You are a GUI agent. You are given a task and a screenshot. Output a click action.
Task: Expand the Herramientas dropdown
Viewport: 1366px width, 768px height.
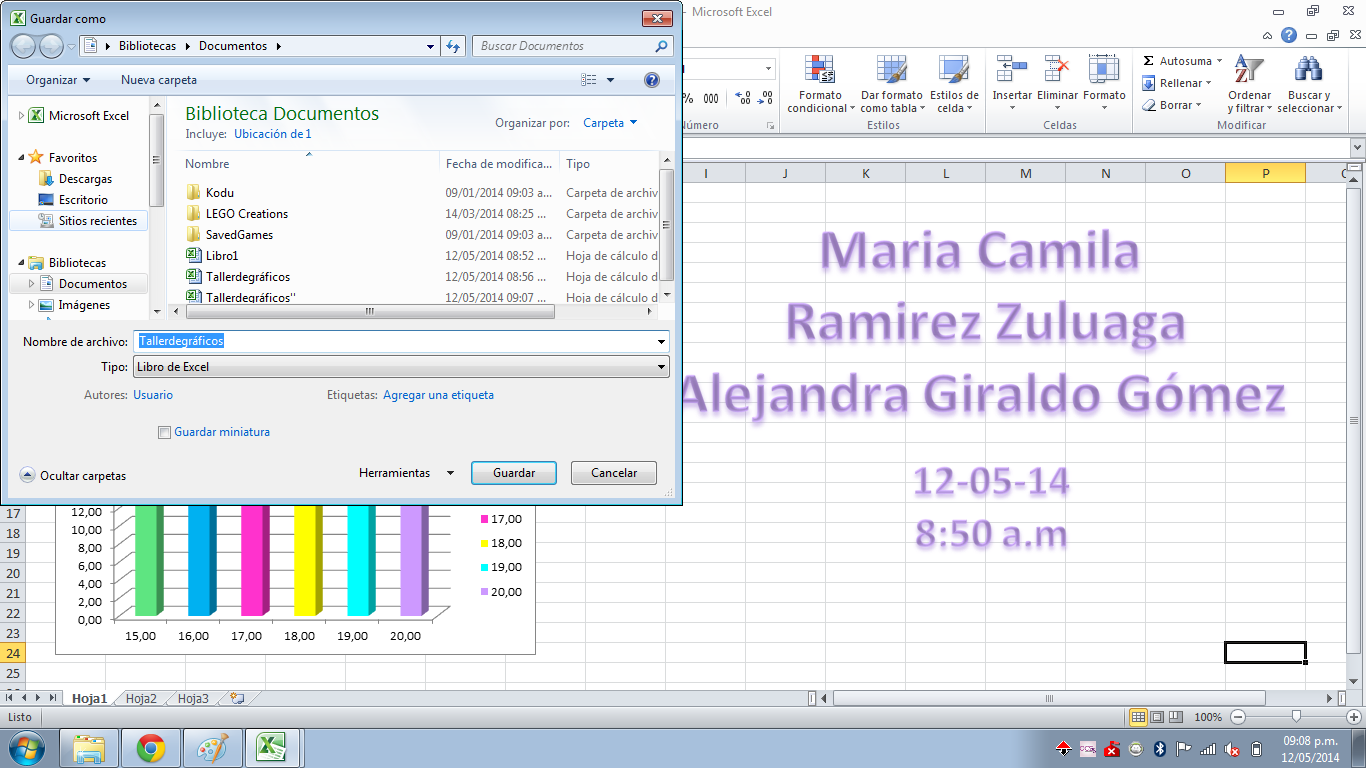[406, 473]
